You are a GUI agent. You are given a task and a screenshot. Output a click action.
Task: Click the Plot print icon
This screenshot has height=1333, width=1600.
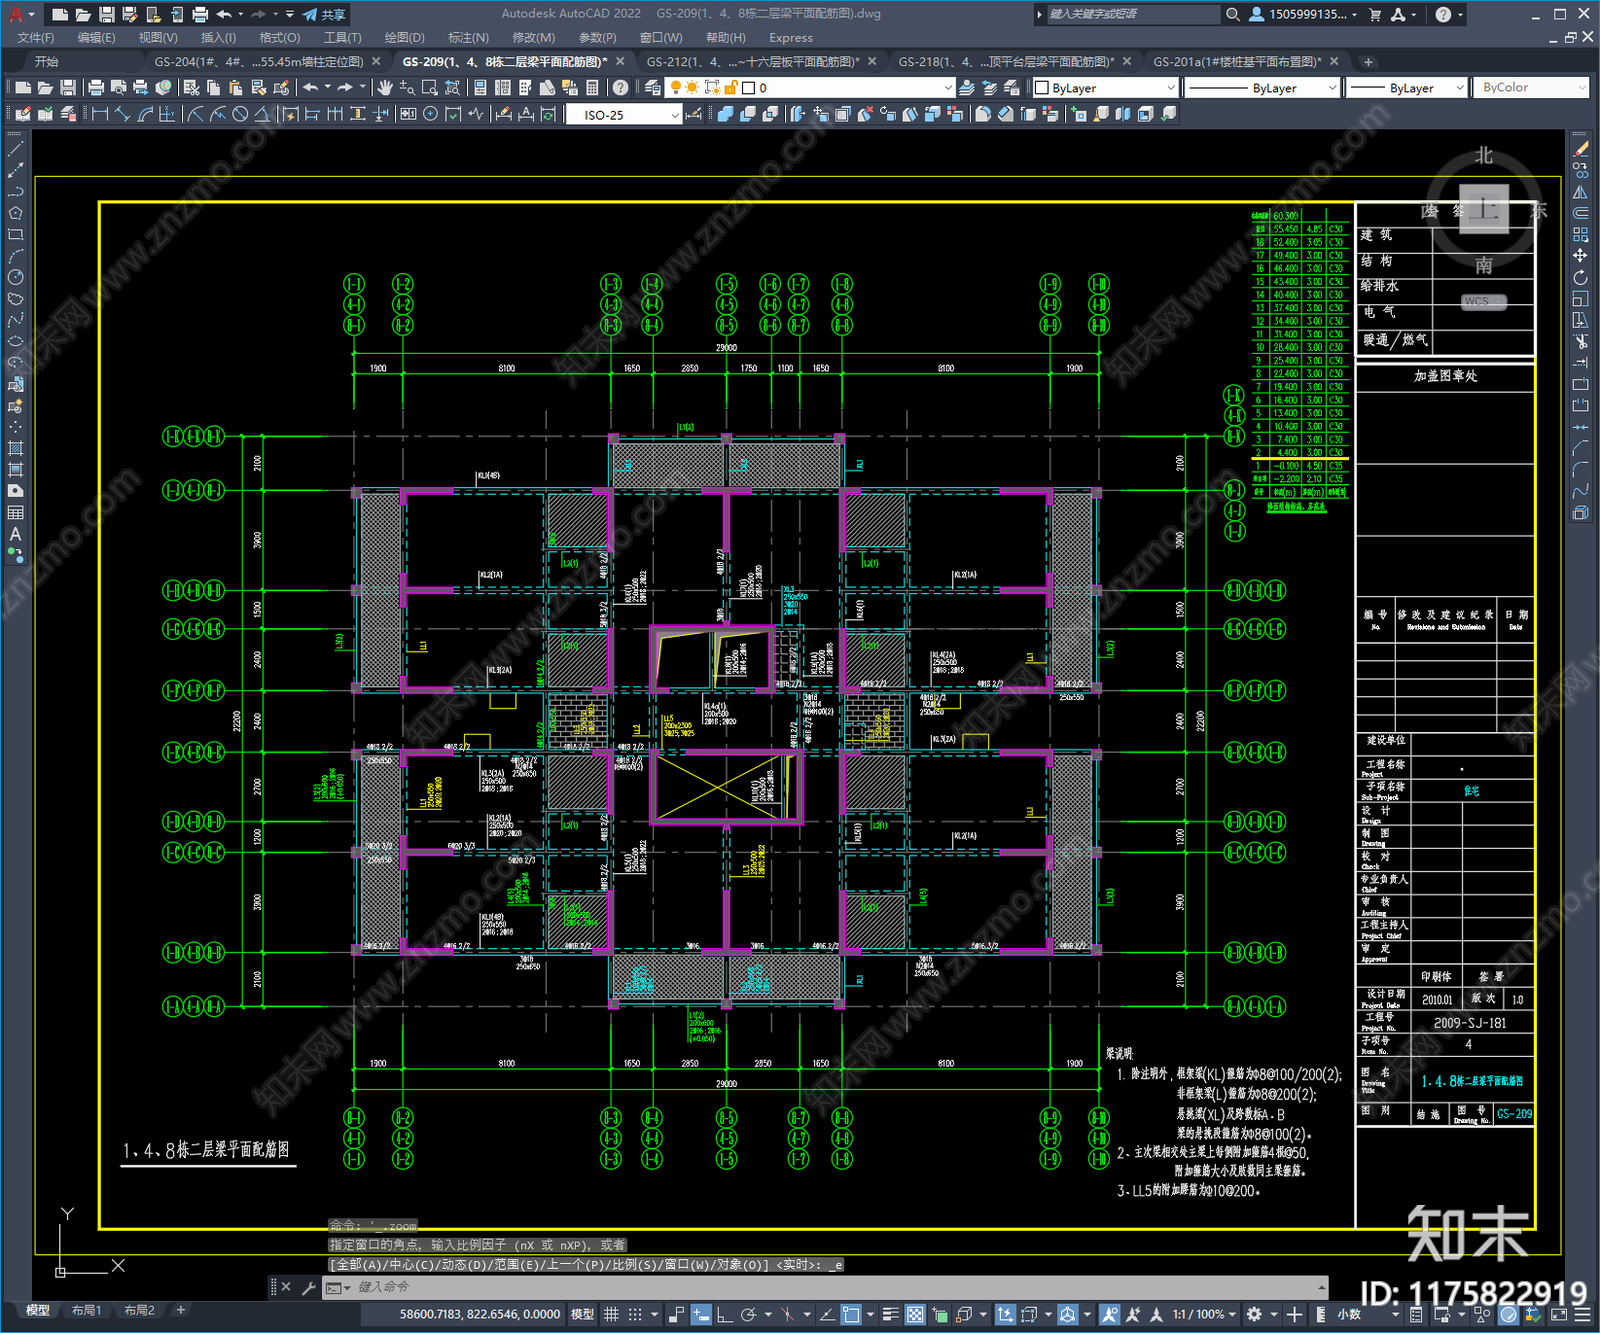coord(96,88)
